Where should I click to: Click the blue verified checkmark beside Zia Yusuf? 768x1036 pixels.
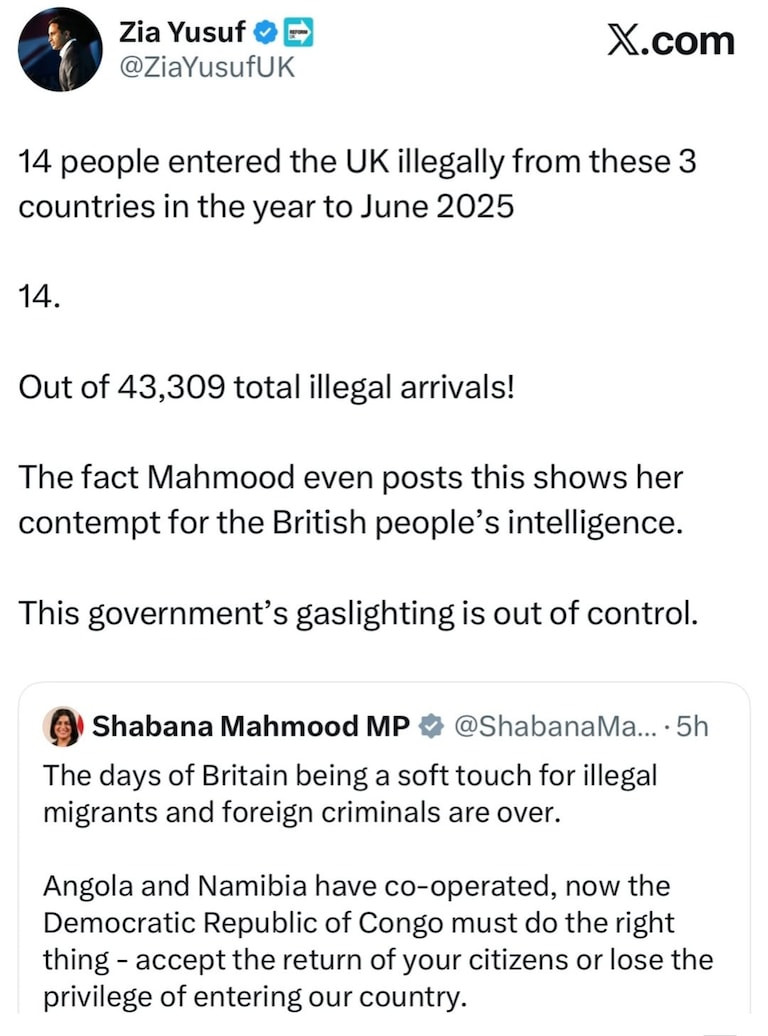(266, 33)
